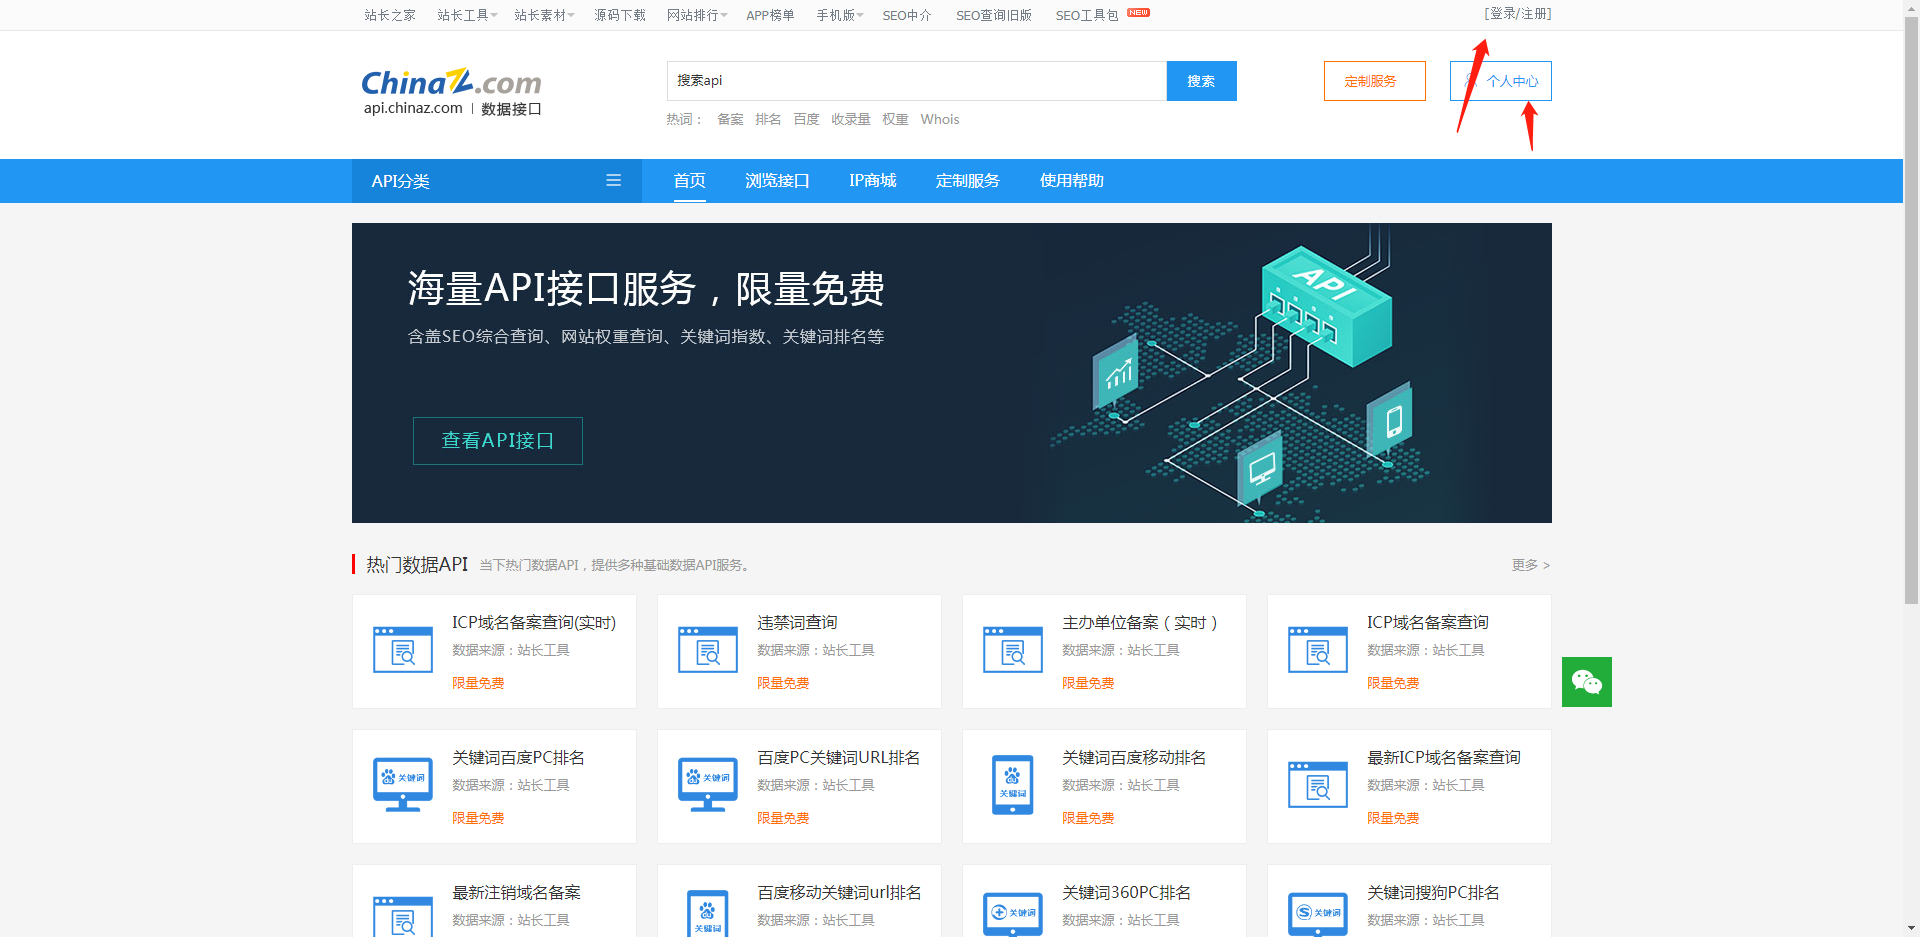
Task: Select hot word 备案
Action: coord(731,119)
